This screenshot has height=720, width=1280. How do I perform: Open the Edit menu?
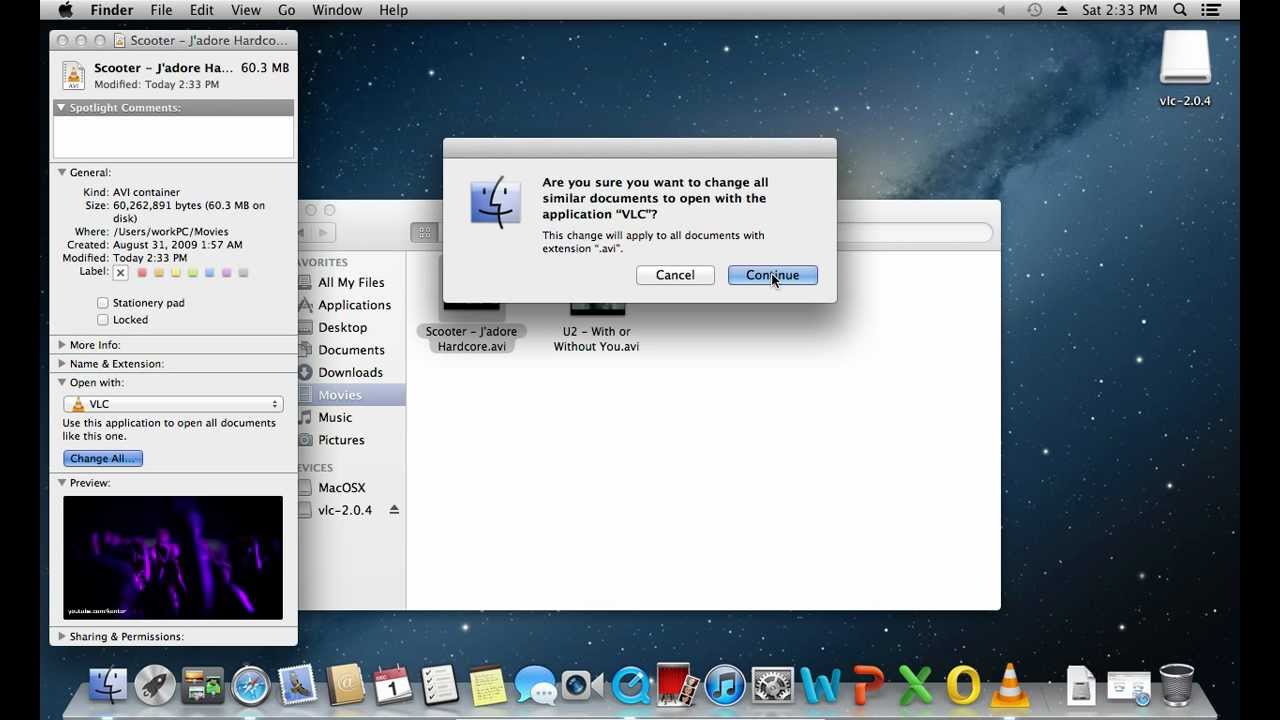coord(201,10)
